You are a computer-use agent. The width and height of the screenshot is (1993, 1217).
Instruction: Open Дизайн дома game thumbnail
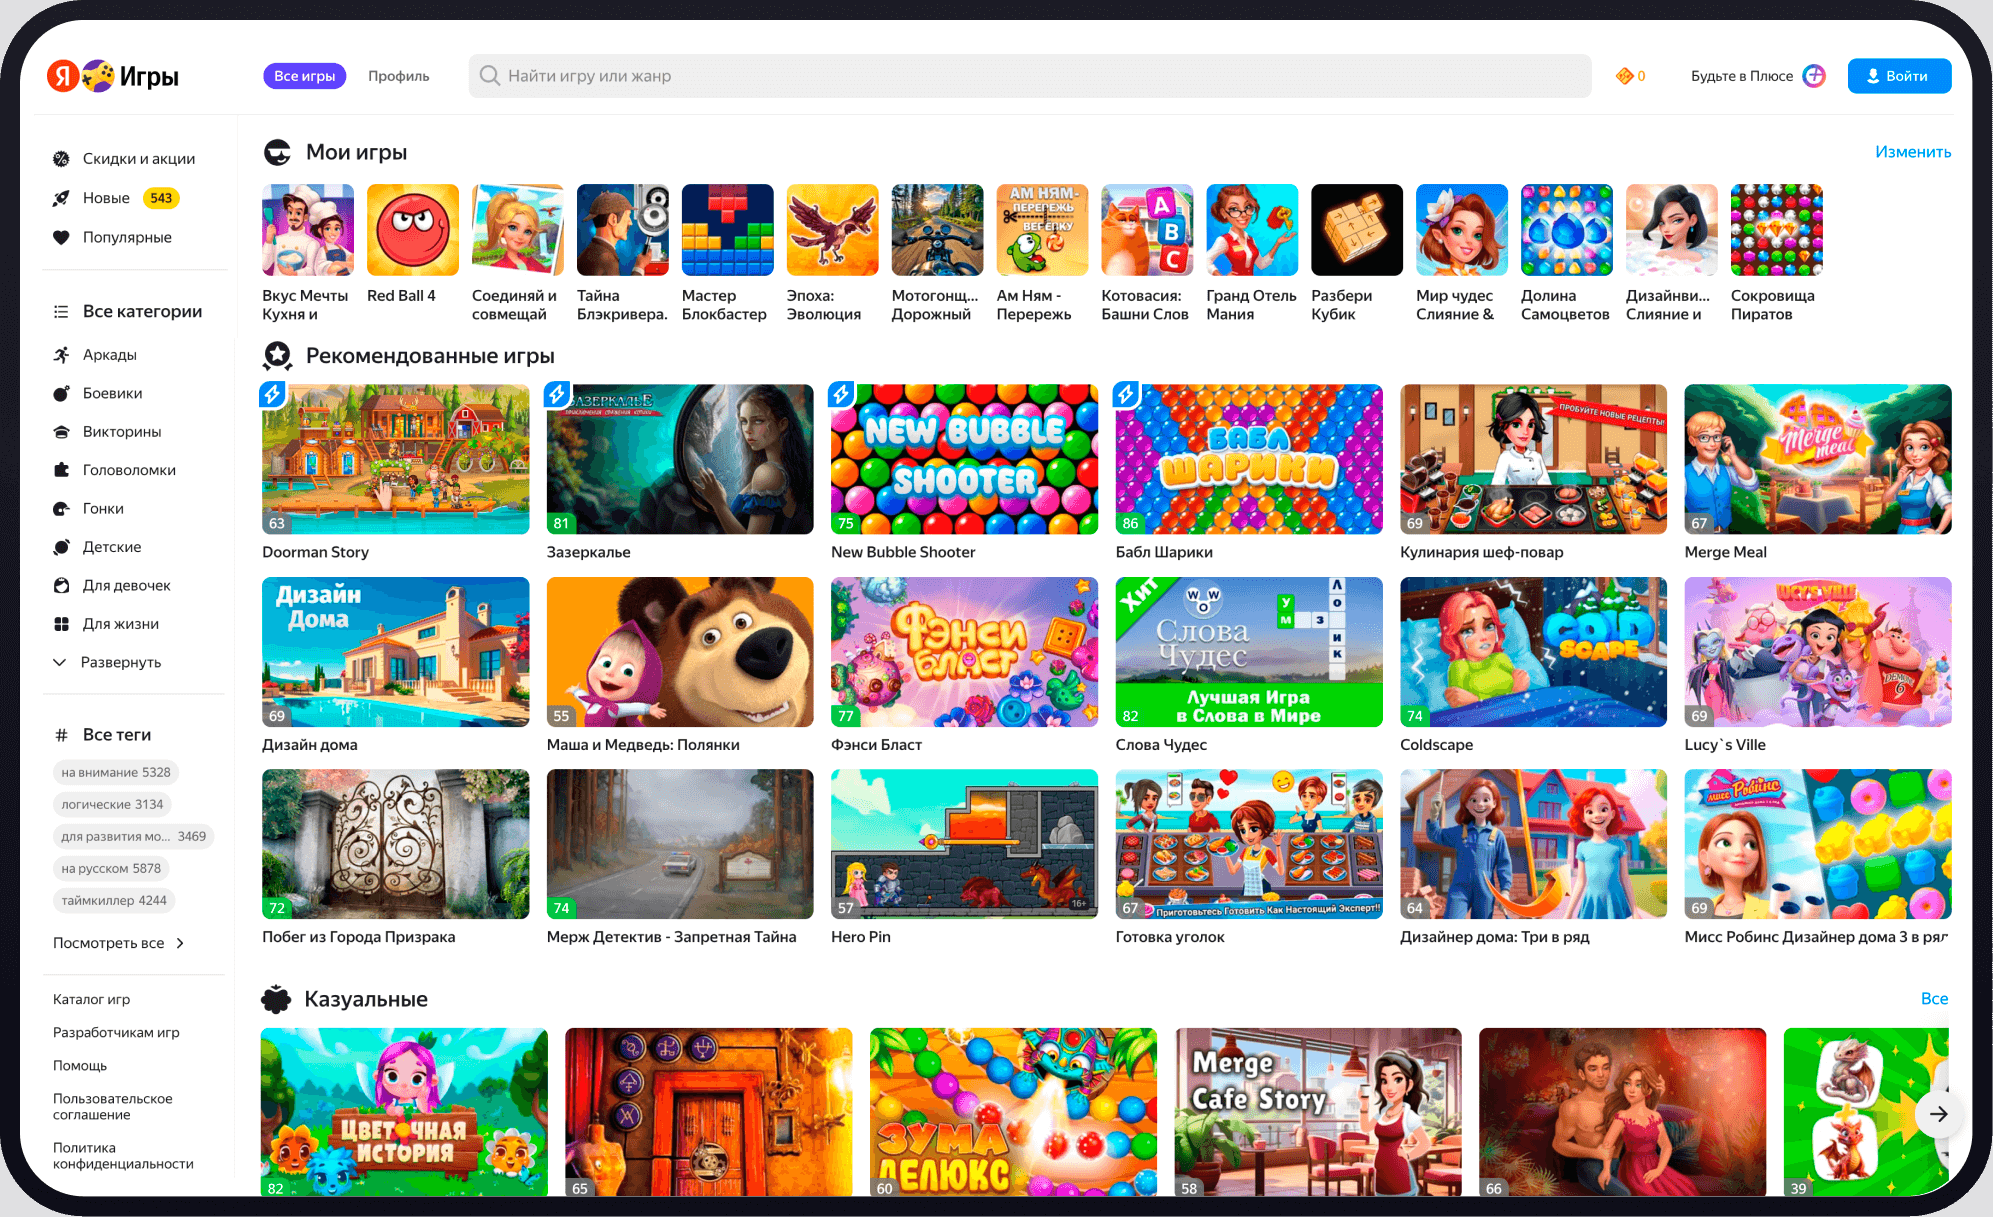(395, 652)
